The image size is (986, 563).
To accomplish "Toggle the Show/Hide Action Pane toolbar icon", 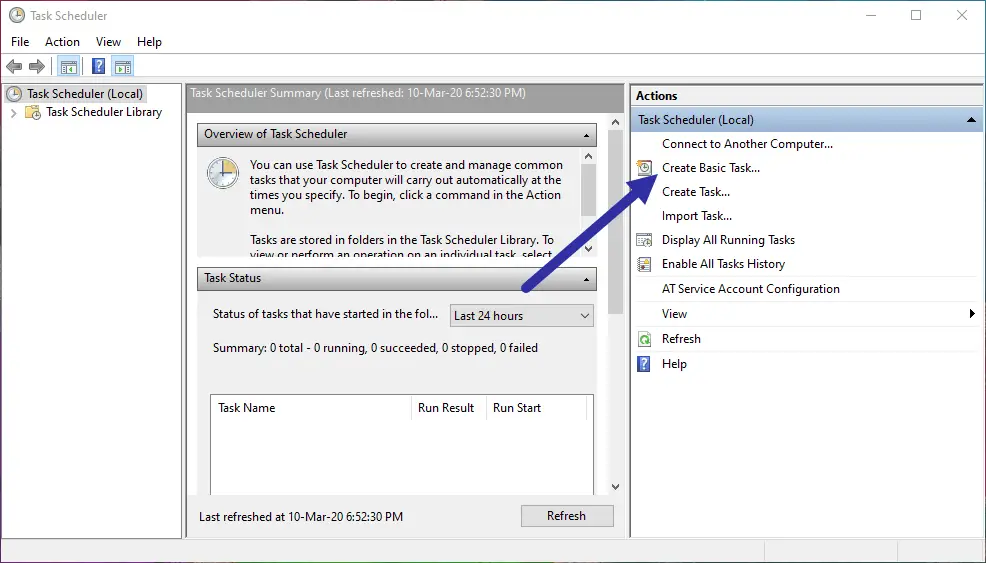I will [x=123, y=66].
